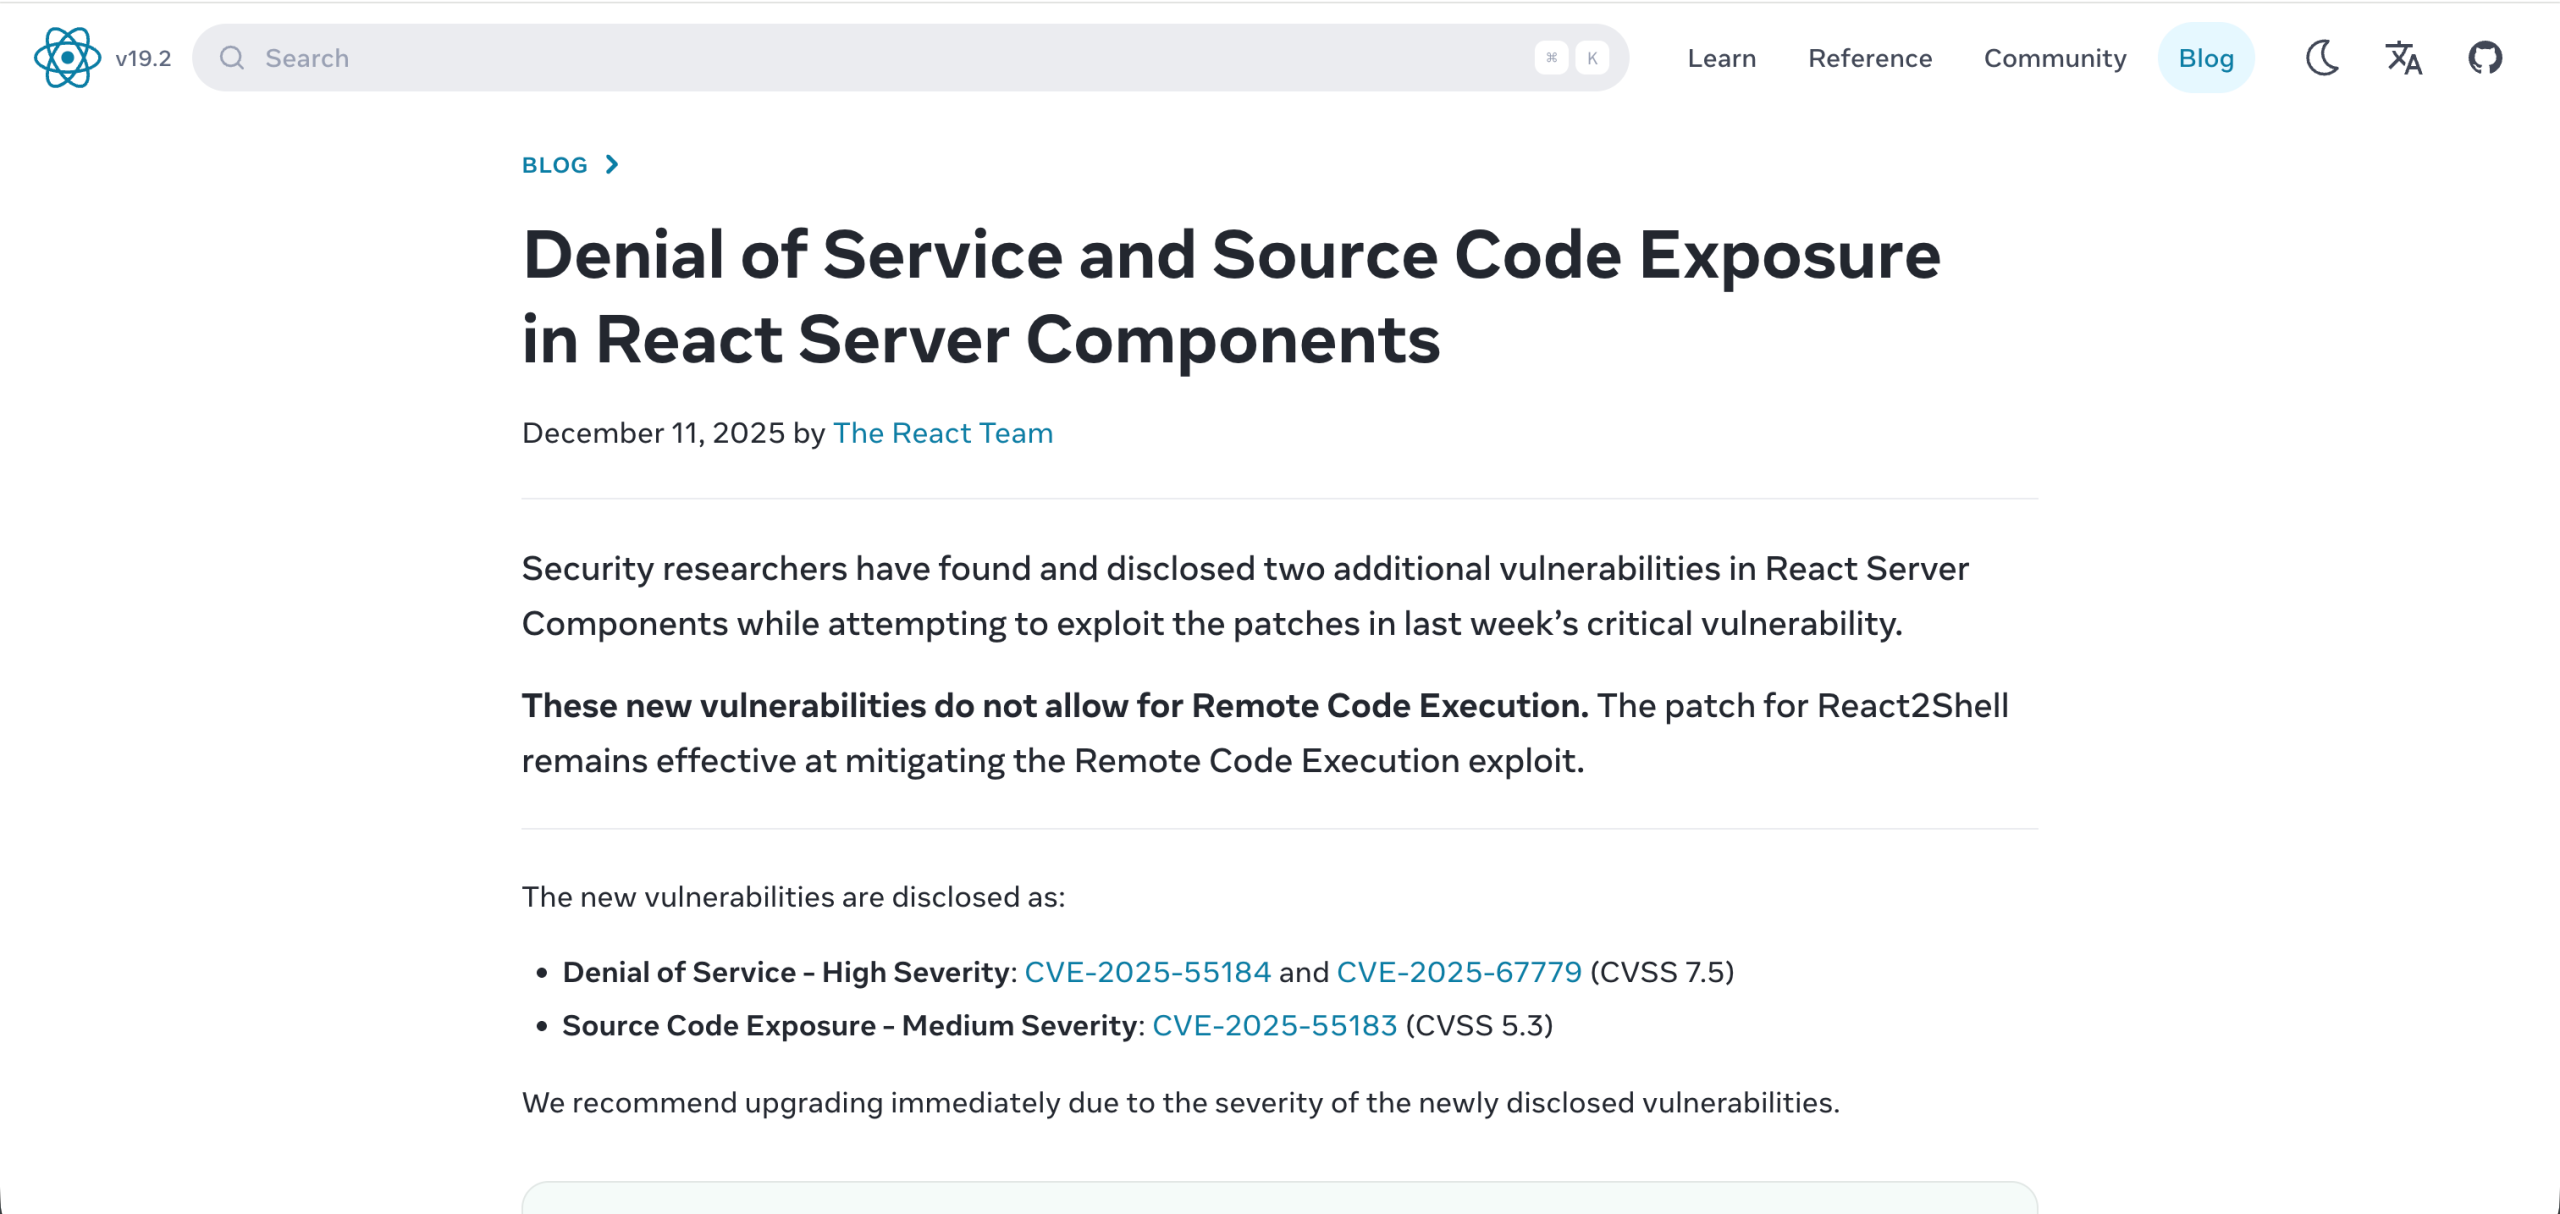Select the Blog navigation tab
Screen dimensions: 2560x1214
coord(2206,58)
